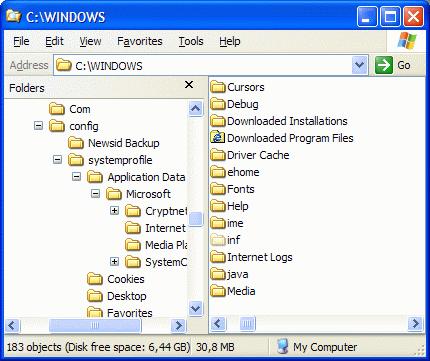Click the Cursors folder icon
The height and width of the screenshot is (361, 430).
[218, 87]
